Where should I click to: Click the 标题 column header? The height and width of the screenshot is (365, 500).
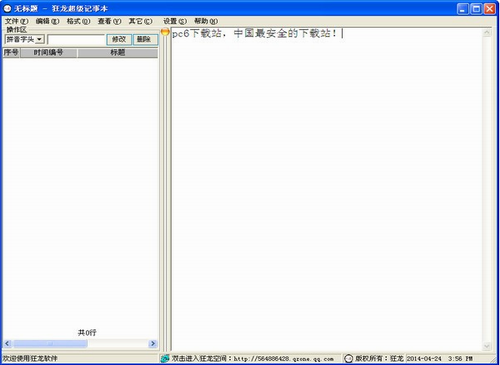click(118, 53)
